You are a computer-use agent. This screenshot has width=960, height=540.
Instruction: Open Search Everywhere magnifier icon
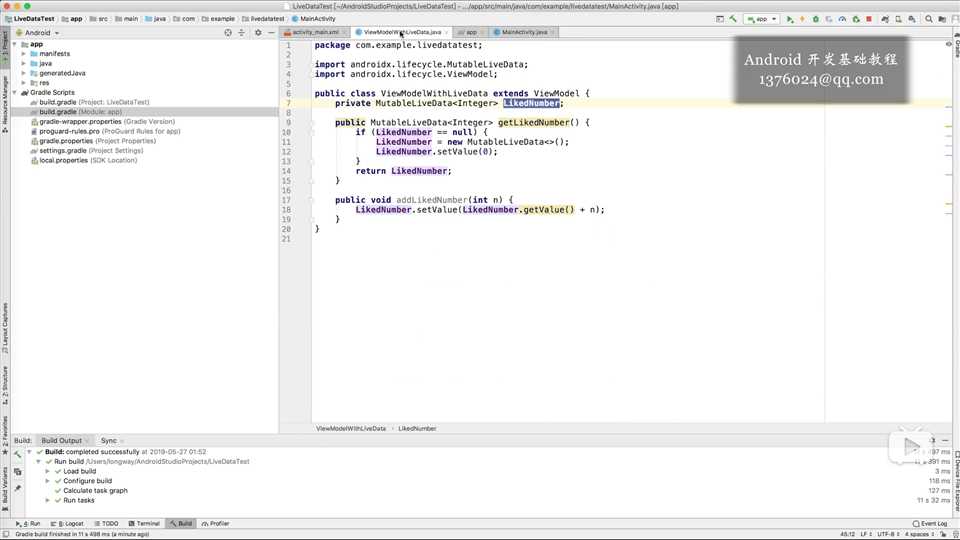click(929, 19)
